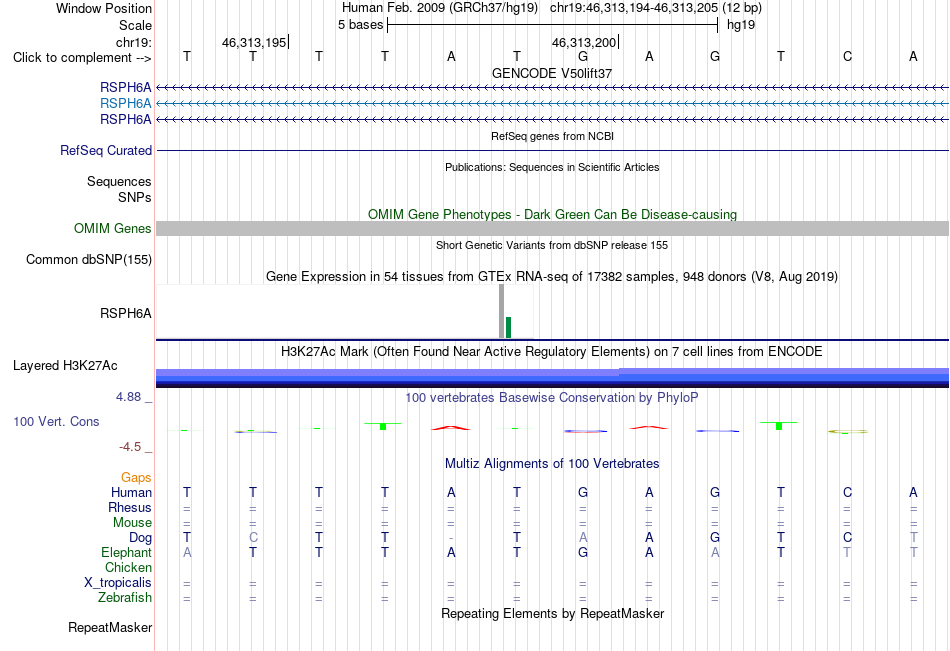Click the '5 bases' scale bar label

[x=360, y=25]
